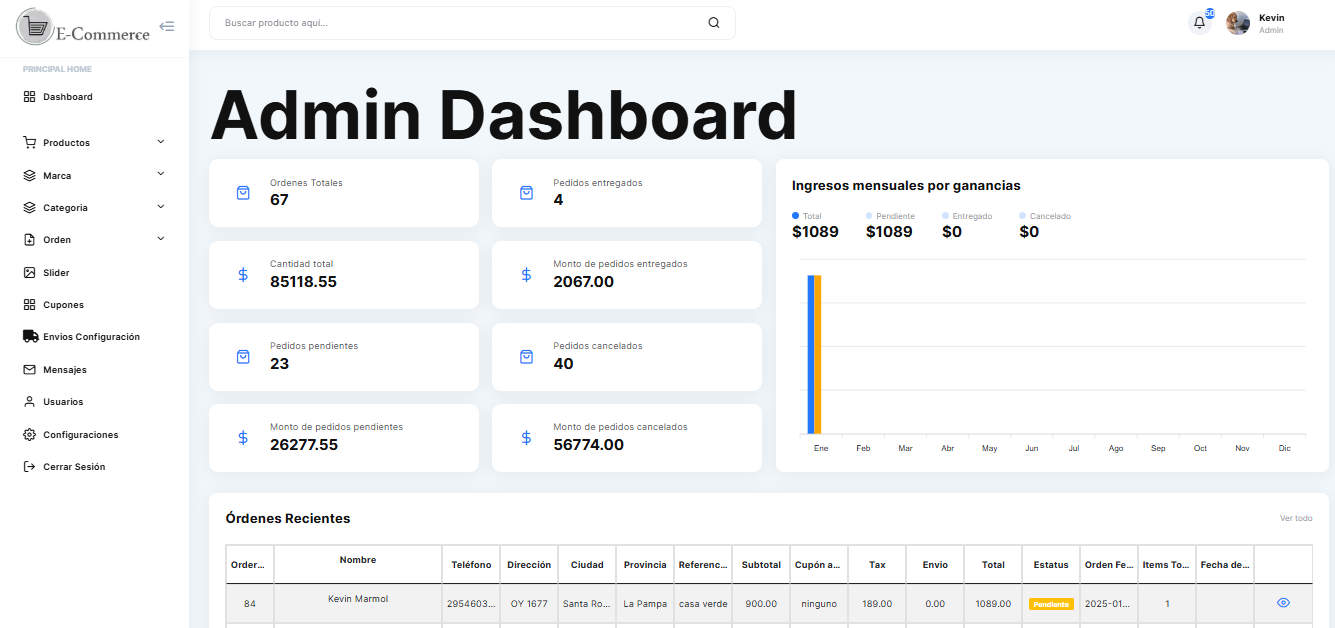This screenshot has height=628, width=1335.
Task: Click the Envios Configuración truck icon
Action: point(30,337)
